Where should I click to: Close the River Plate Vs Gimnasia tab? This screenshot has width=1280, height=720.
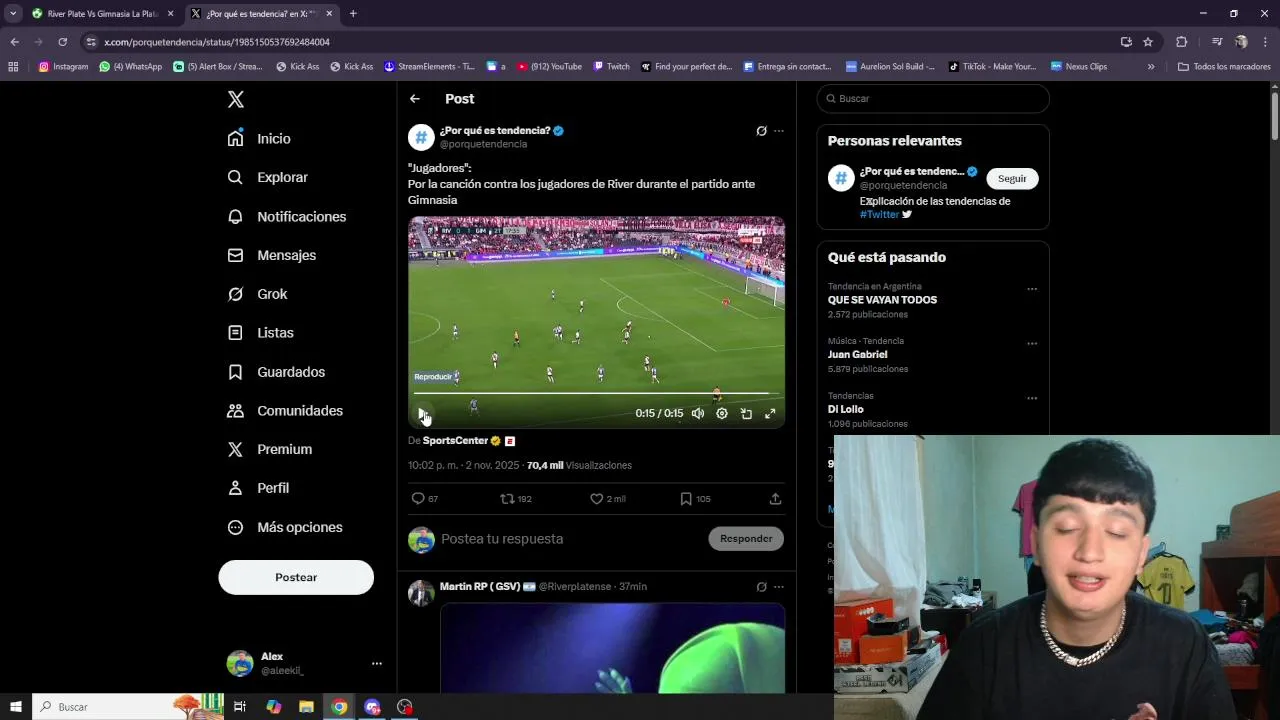pos(171,14)
